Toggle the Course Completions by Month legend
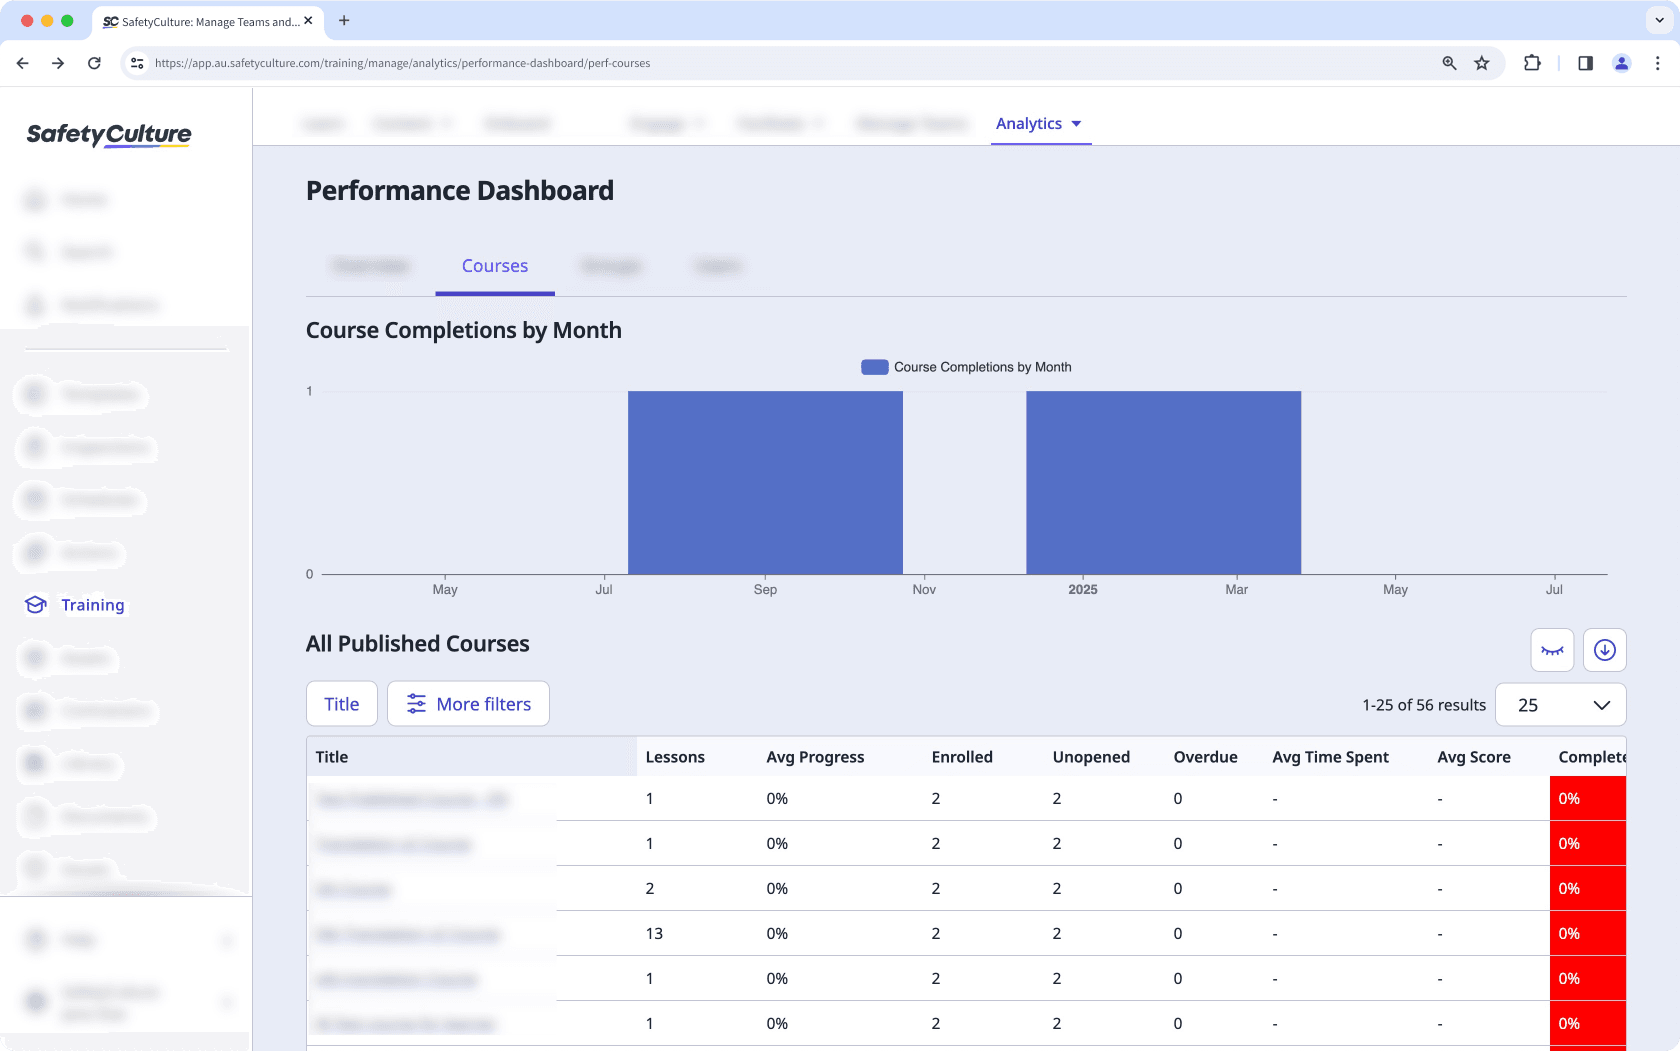Screen dimensions: 1680x1051 click(x=966, y=366)
